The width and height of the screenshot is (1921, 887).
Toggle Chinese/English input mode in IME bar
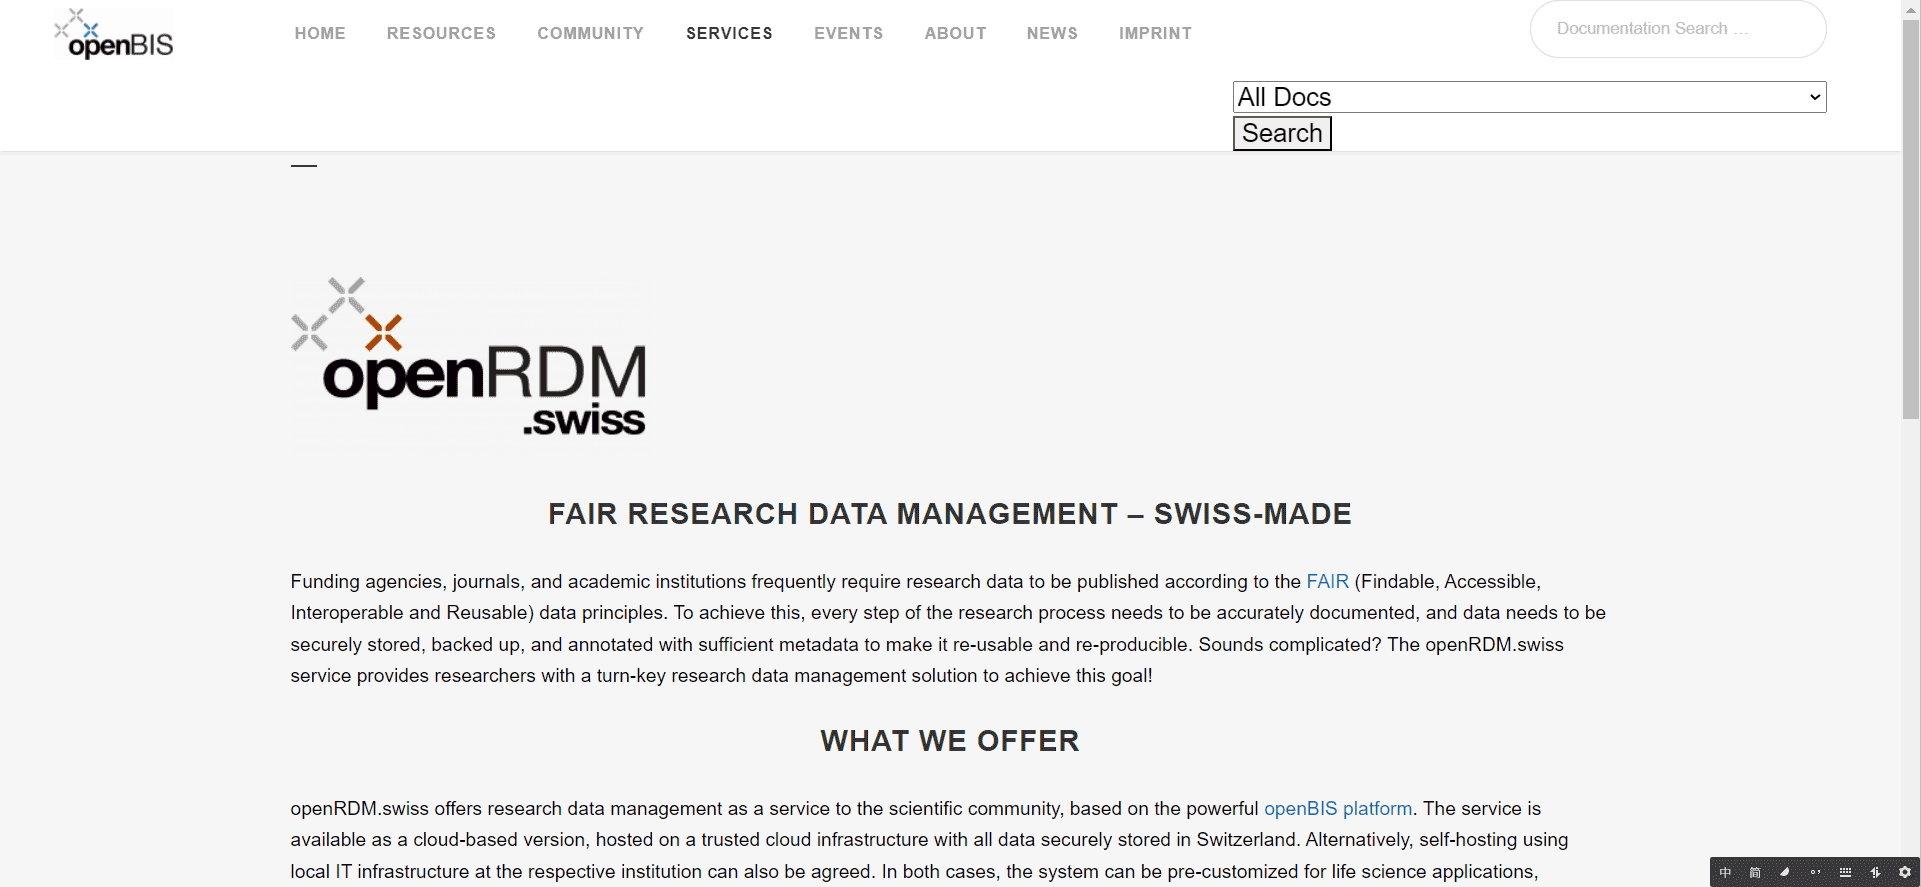tap(1725, 872)
